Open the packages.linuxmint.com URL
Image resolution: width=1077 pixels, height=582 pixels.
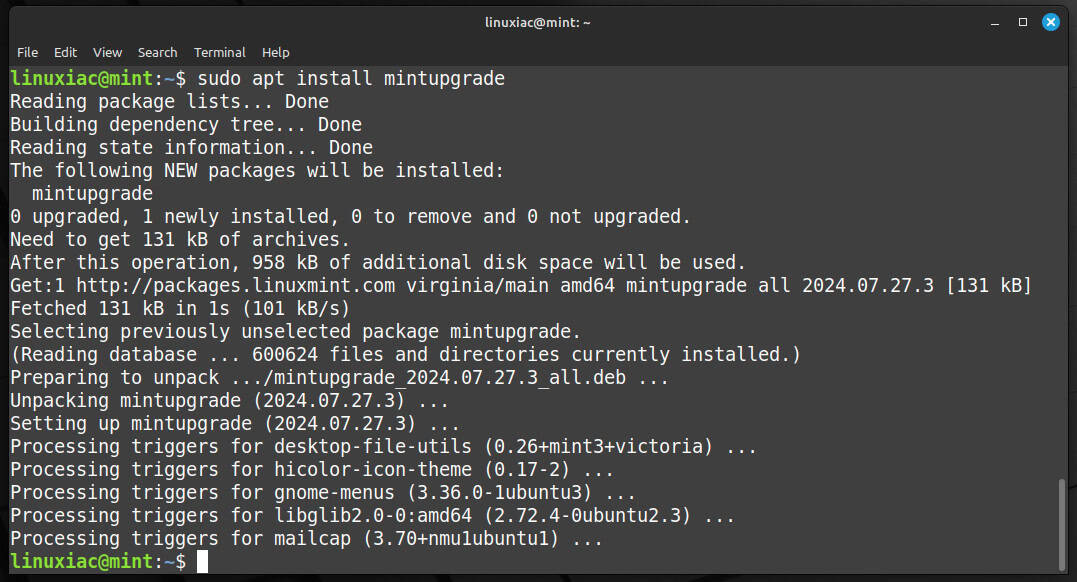click(236, 285)
